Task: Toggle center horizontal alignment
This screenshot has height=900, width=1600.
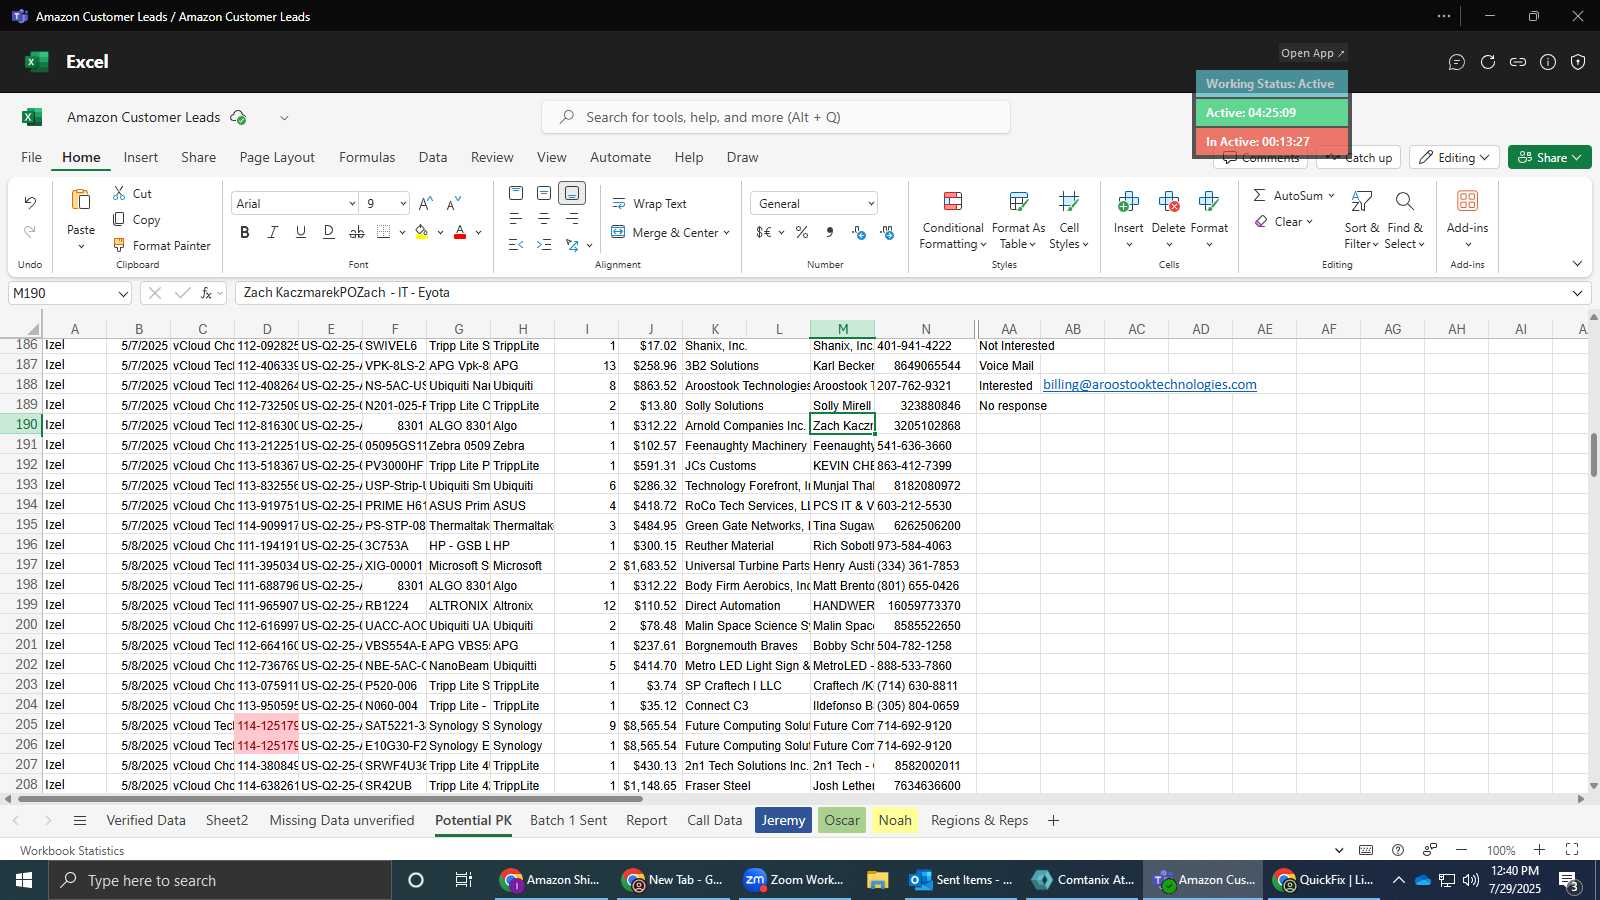Action: (x=544, y=218)
